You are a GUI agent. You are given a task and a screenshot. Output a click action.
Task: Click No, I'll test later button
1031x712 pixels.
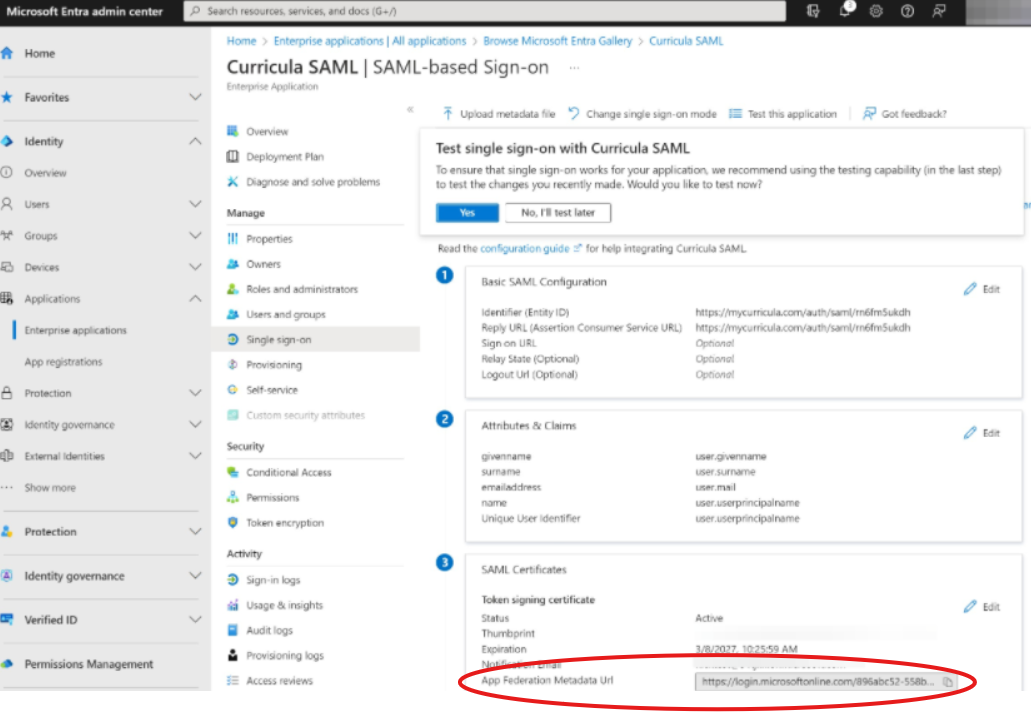[x=558, y=212]
